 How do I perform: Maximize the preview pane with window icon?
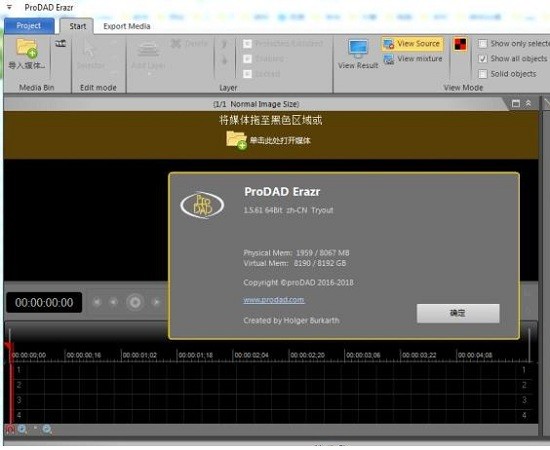click(516, 103)
